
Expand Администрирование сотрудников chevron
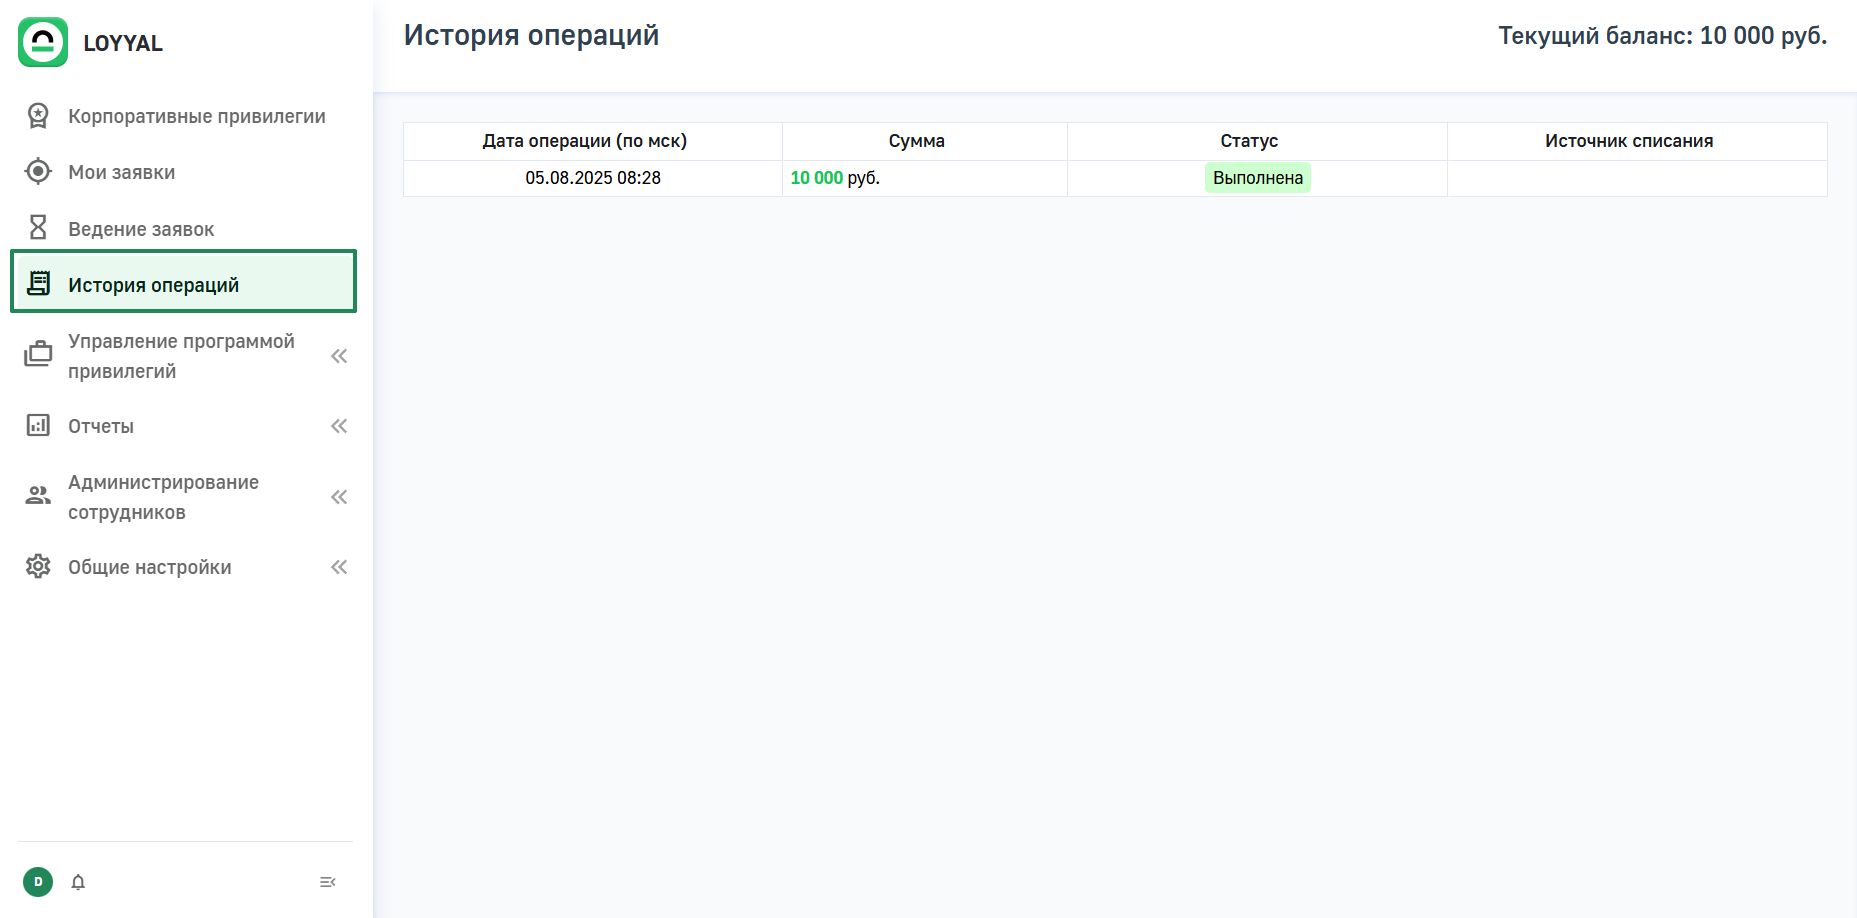pos(339,497)
